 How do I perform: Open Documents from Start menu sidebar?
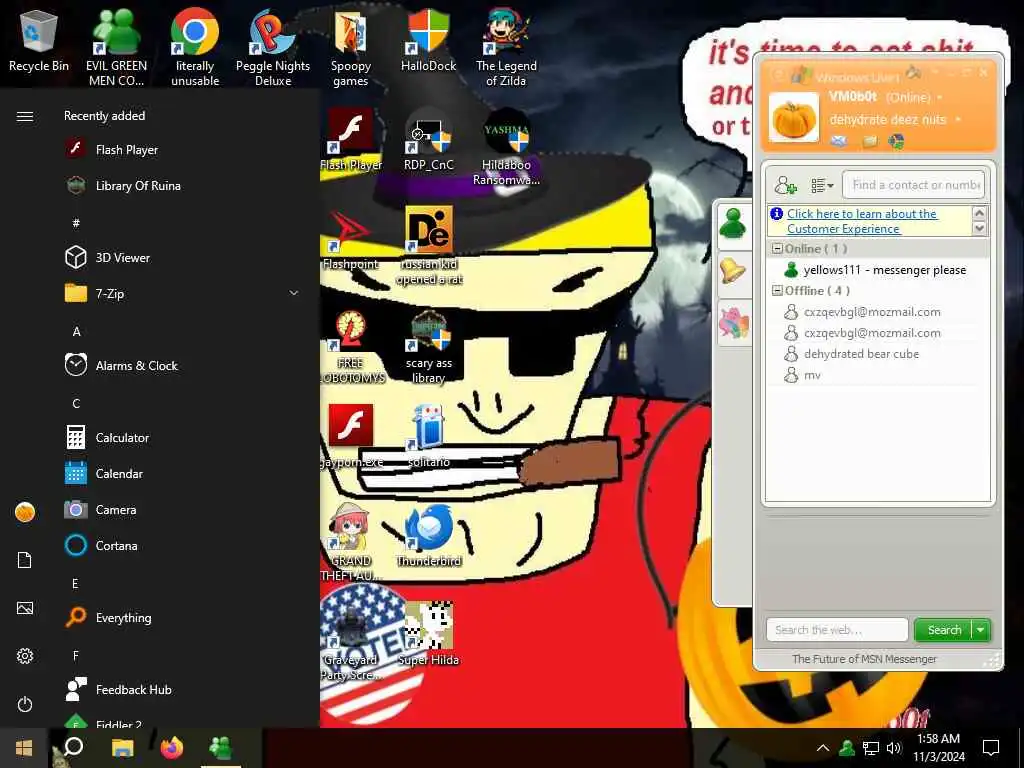[x=25, y=560]
